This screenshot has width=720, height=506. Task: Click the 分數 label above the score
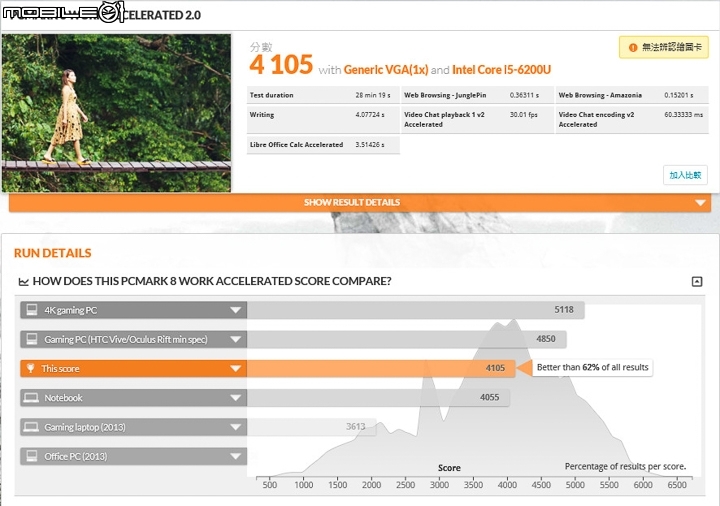point(261,47)
